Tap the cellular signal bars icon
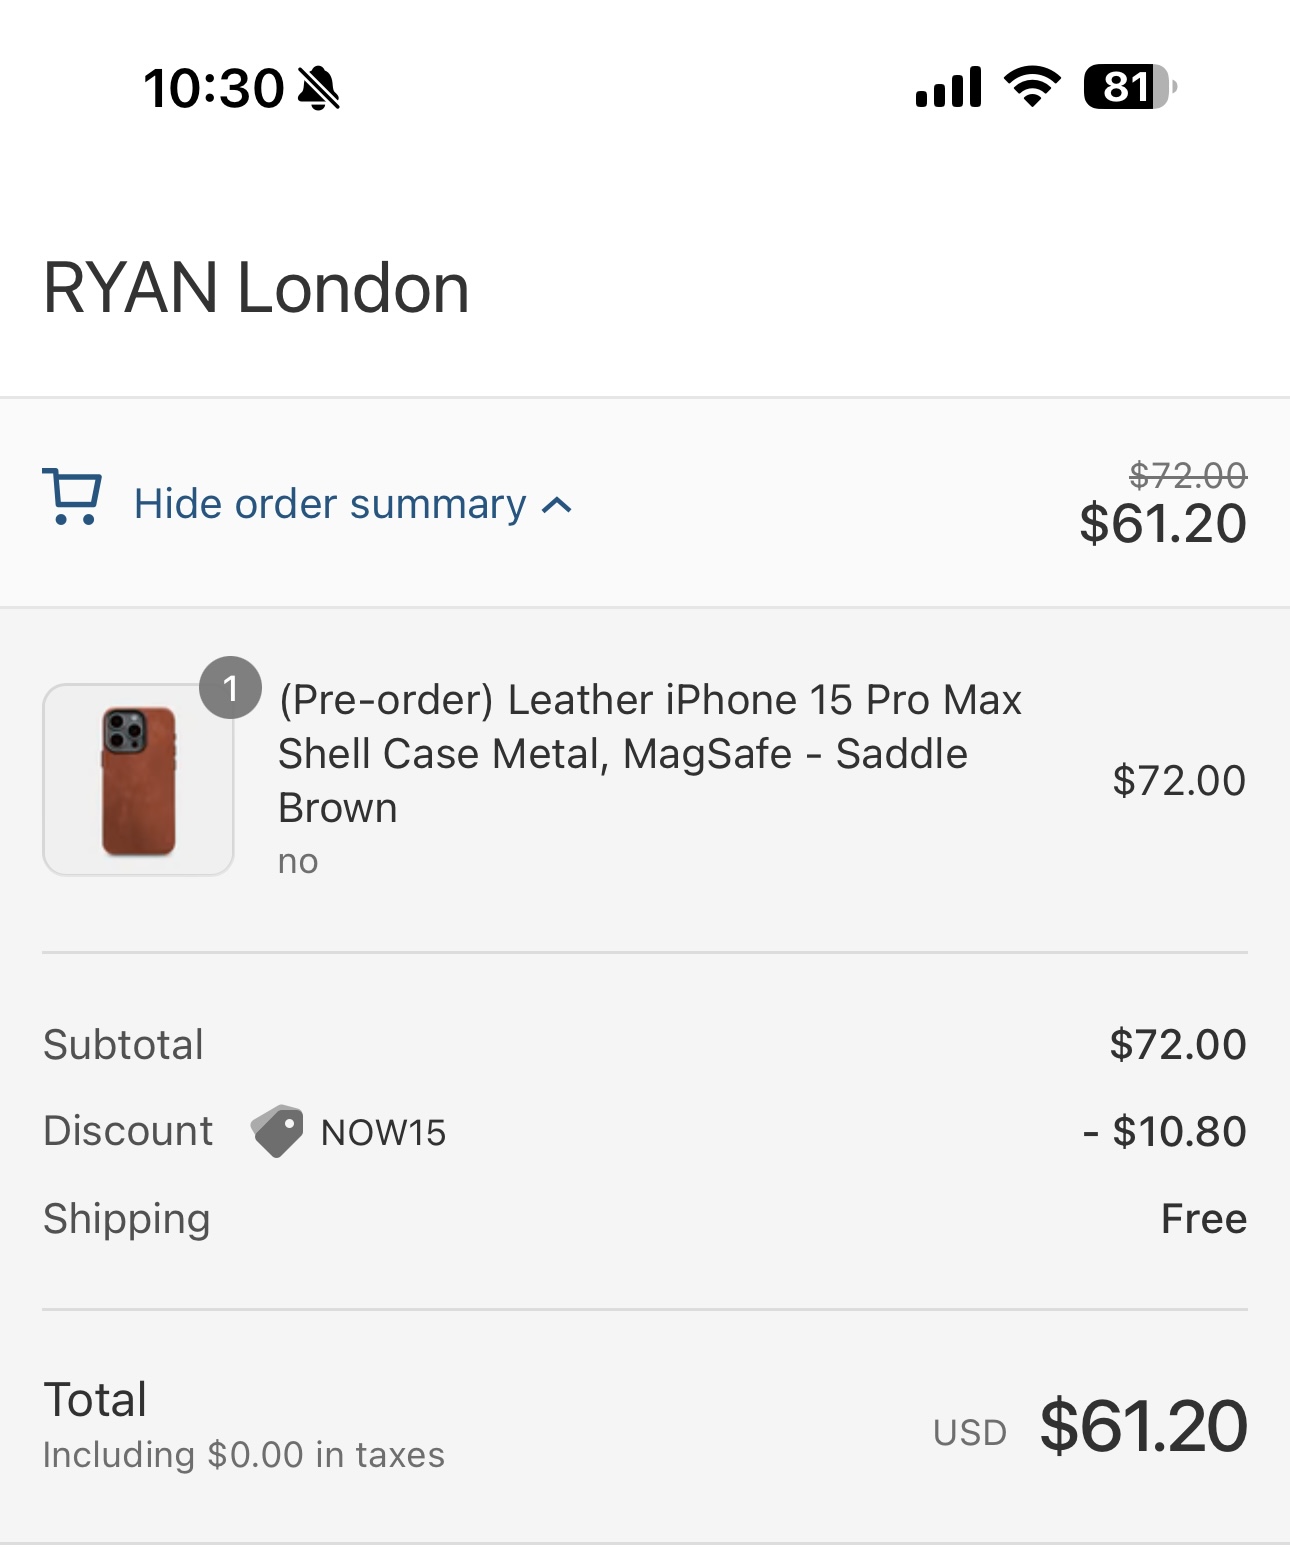Viewport: 1290px width, 1564px height. tap(948, 88)
